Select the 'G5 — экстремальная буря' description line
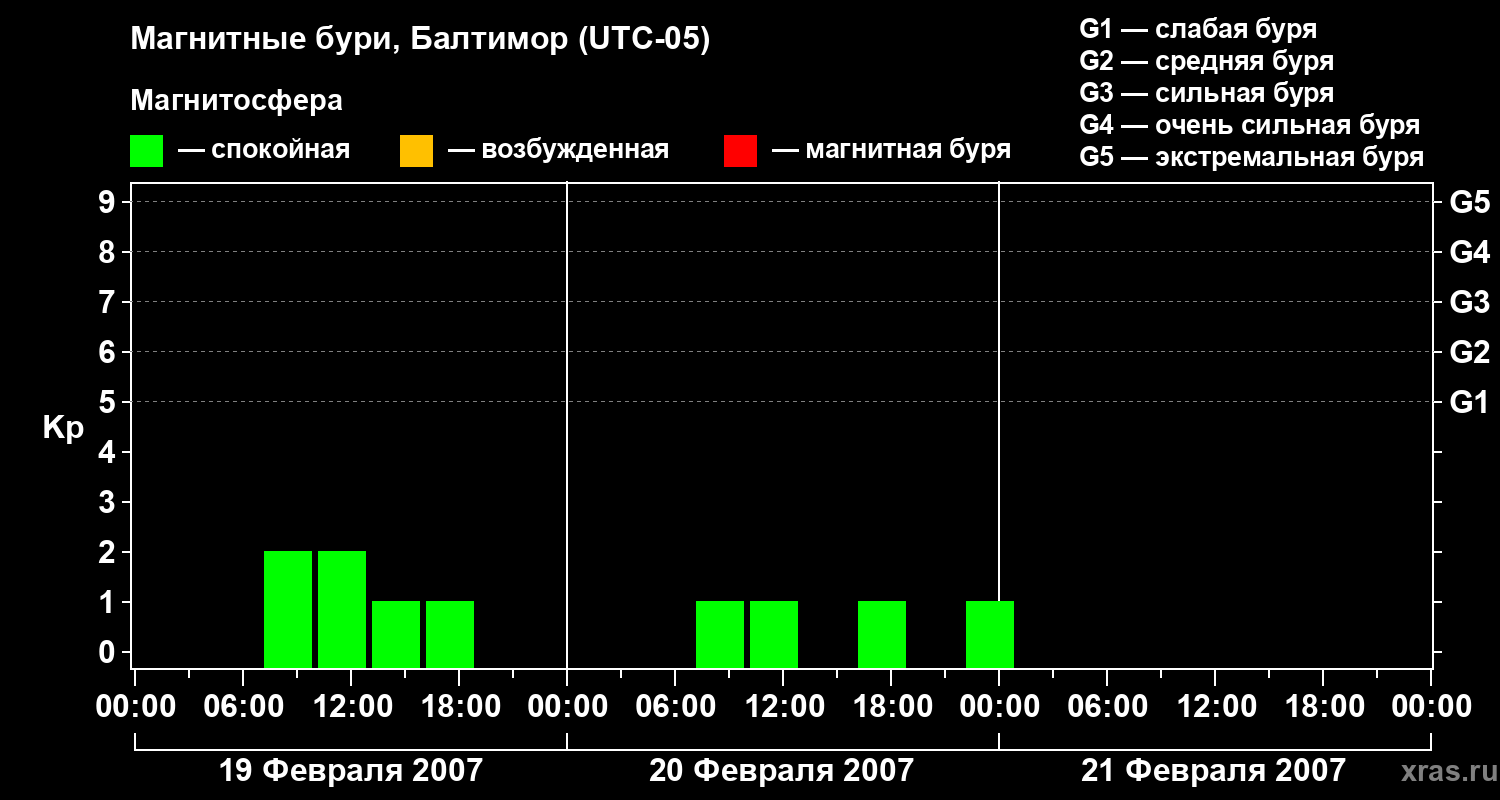Viewport: 1500px width, 800px height. (1252, 157)
